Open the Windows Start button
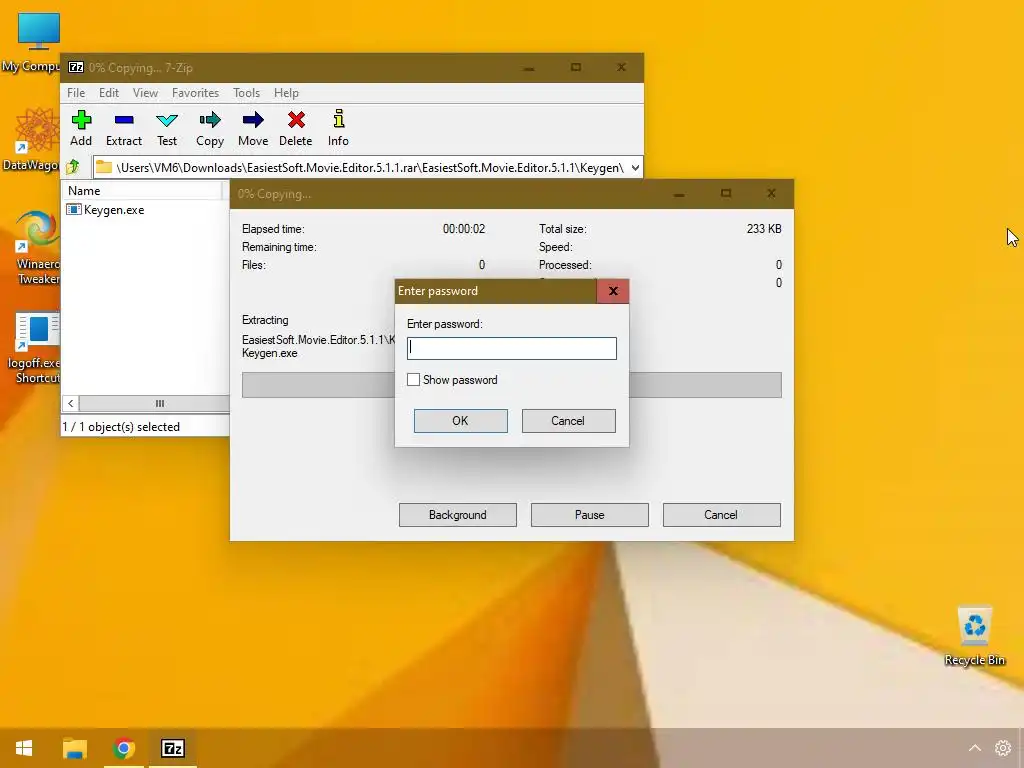The image size is (1024, 768). [x=24, y=748]
